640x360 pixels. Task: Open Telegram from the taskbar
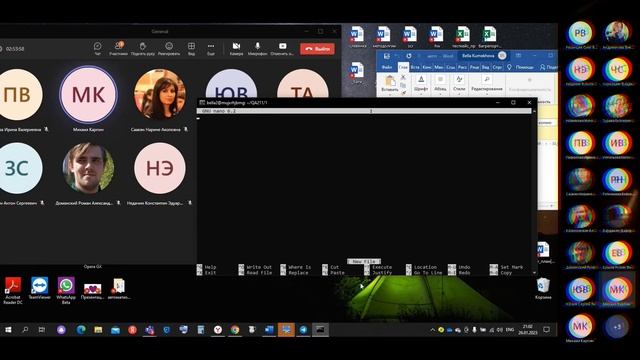303,329
